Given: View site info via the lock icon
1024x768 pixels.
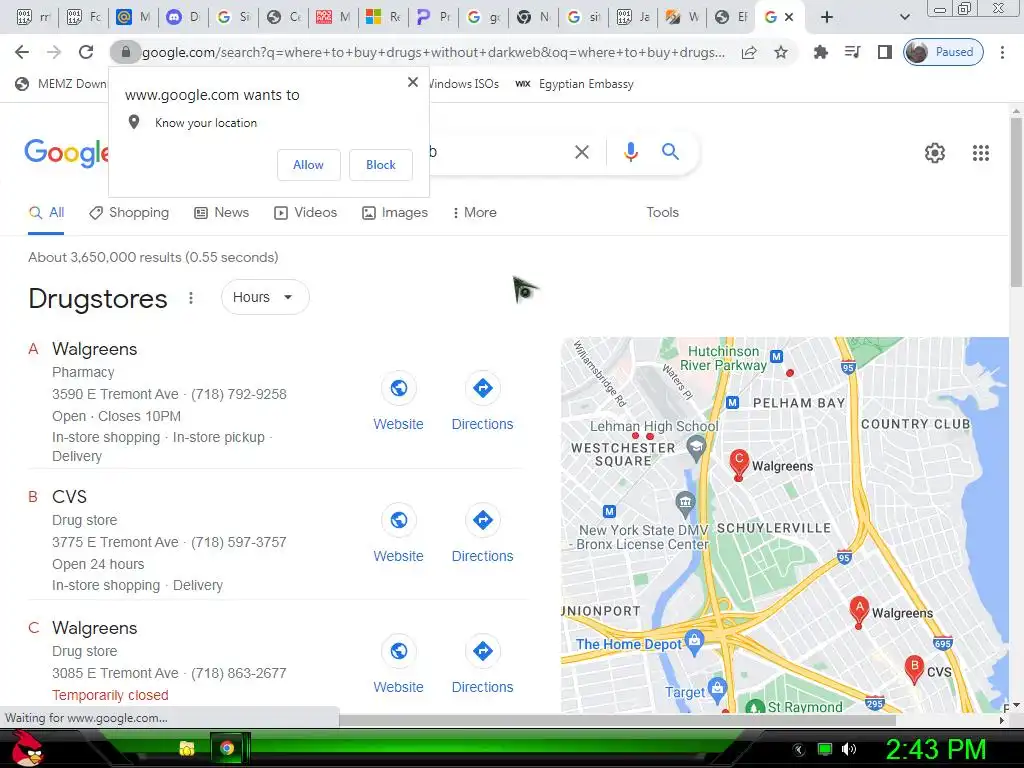Looking at the screenshot, I should (125, 52).
